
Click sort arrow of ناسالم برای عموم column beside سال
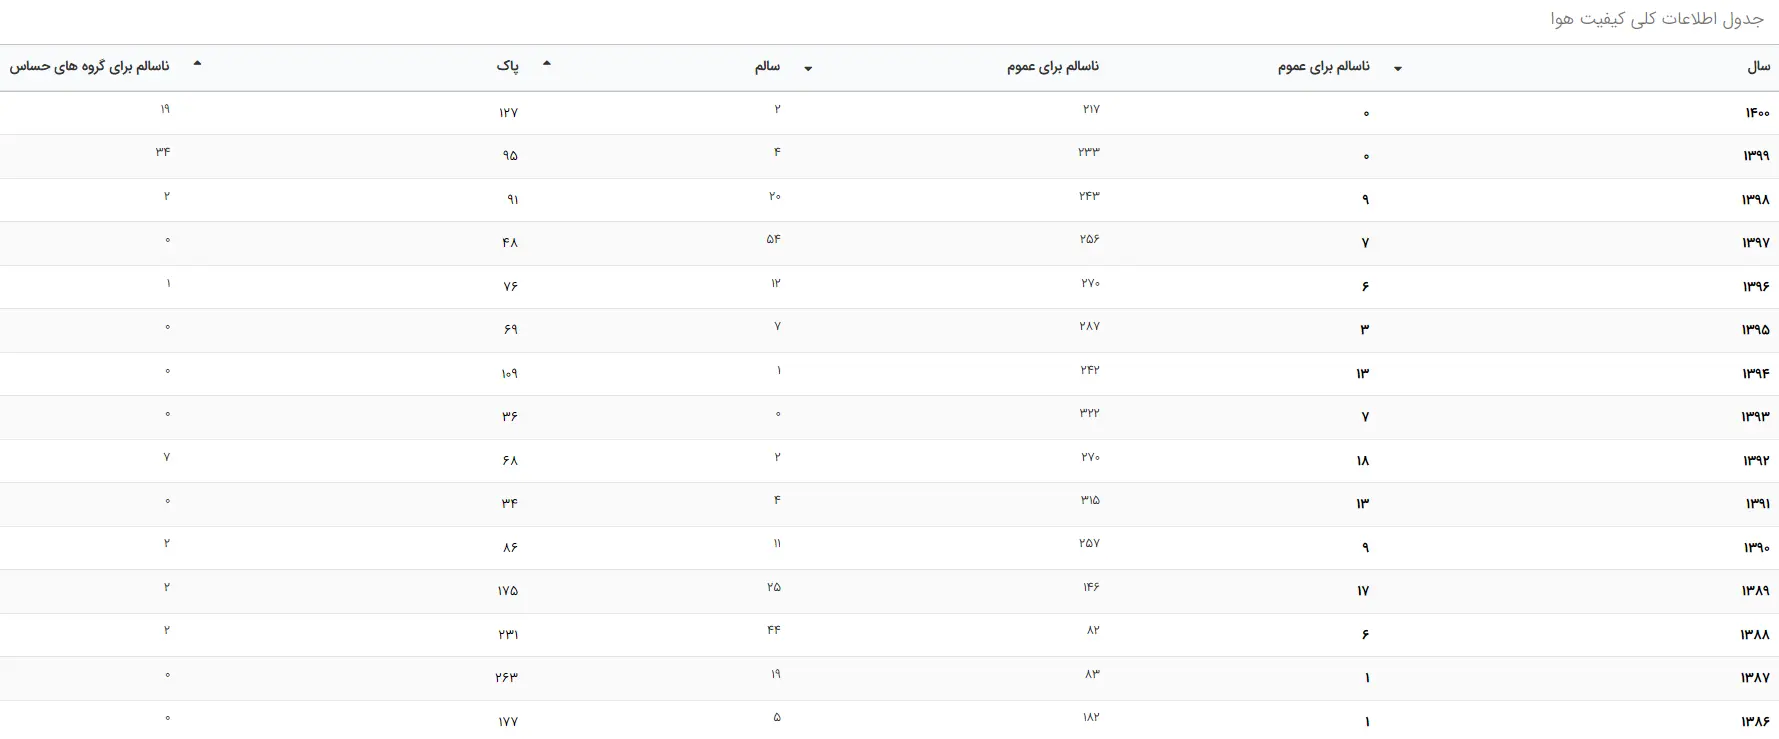[x=1398, y=68]
